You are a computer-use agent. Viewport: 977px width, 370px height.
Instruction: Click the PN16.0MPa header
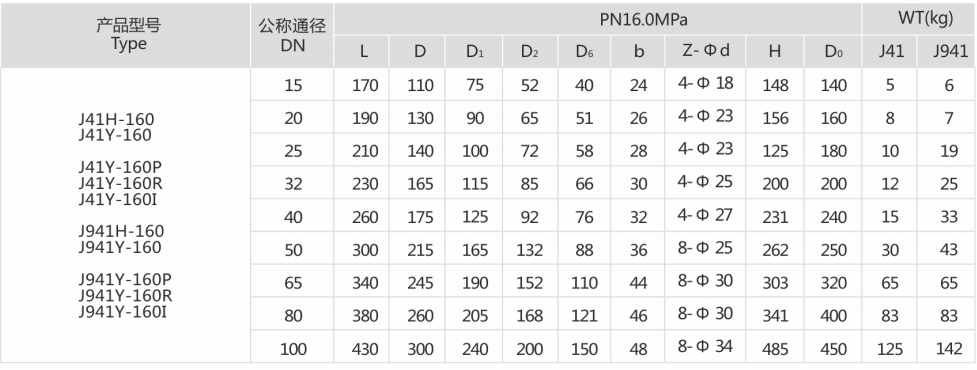[598, 19]
